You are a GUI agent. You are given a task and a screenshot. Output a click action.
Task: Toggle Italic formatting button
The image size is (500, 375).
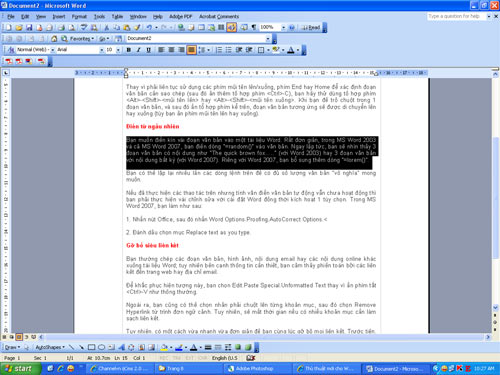[x=139, y=50]
